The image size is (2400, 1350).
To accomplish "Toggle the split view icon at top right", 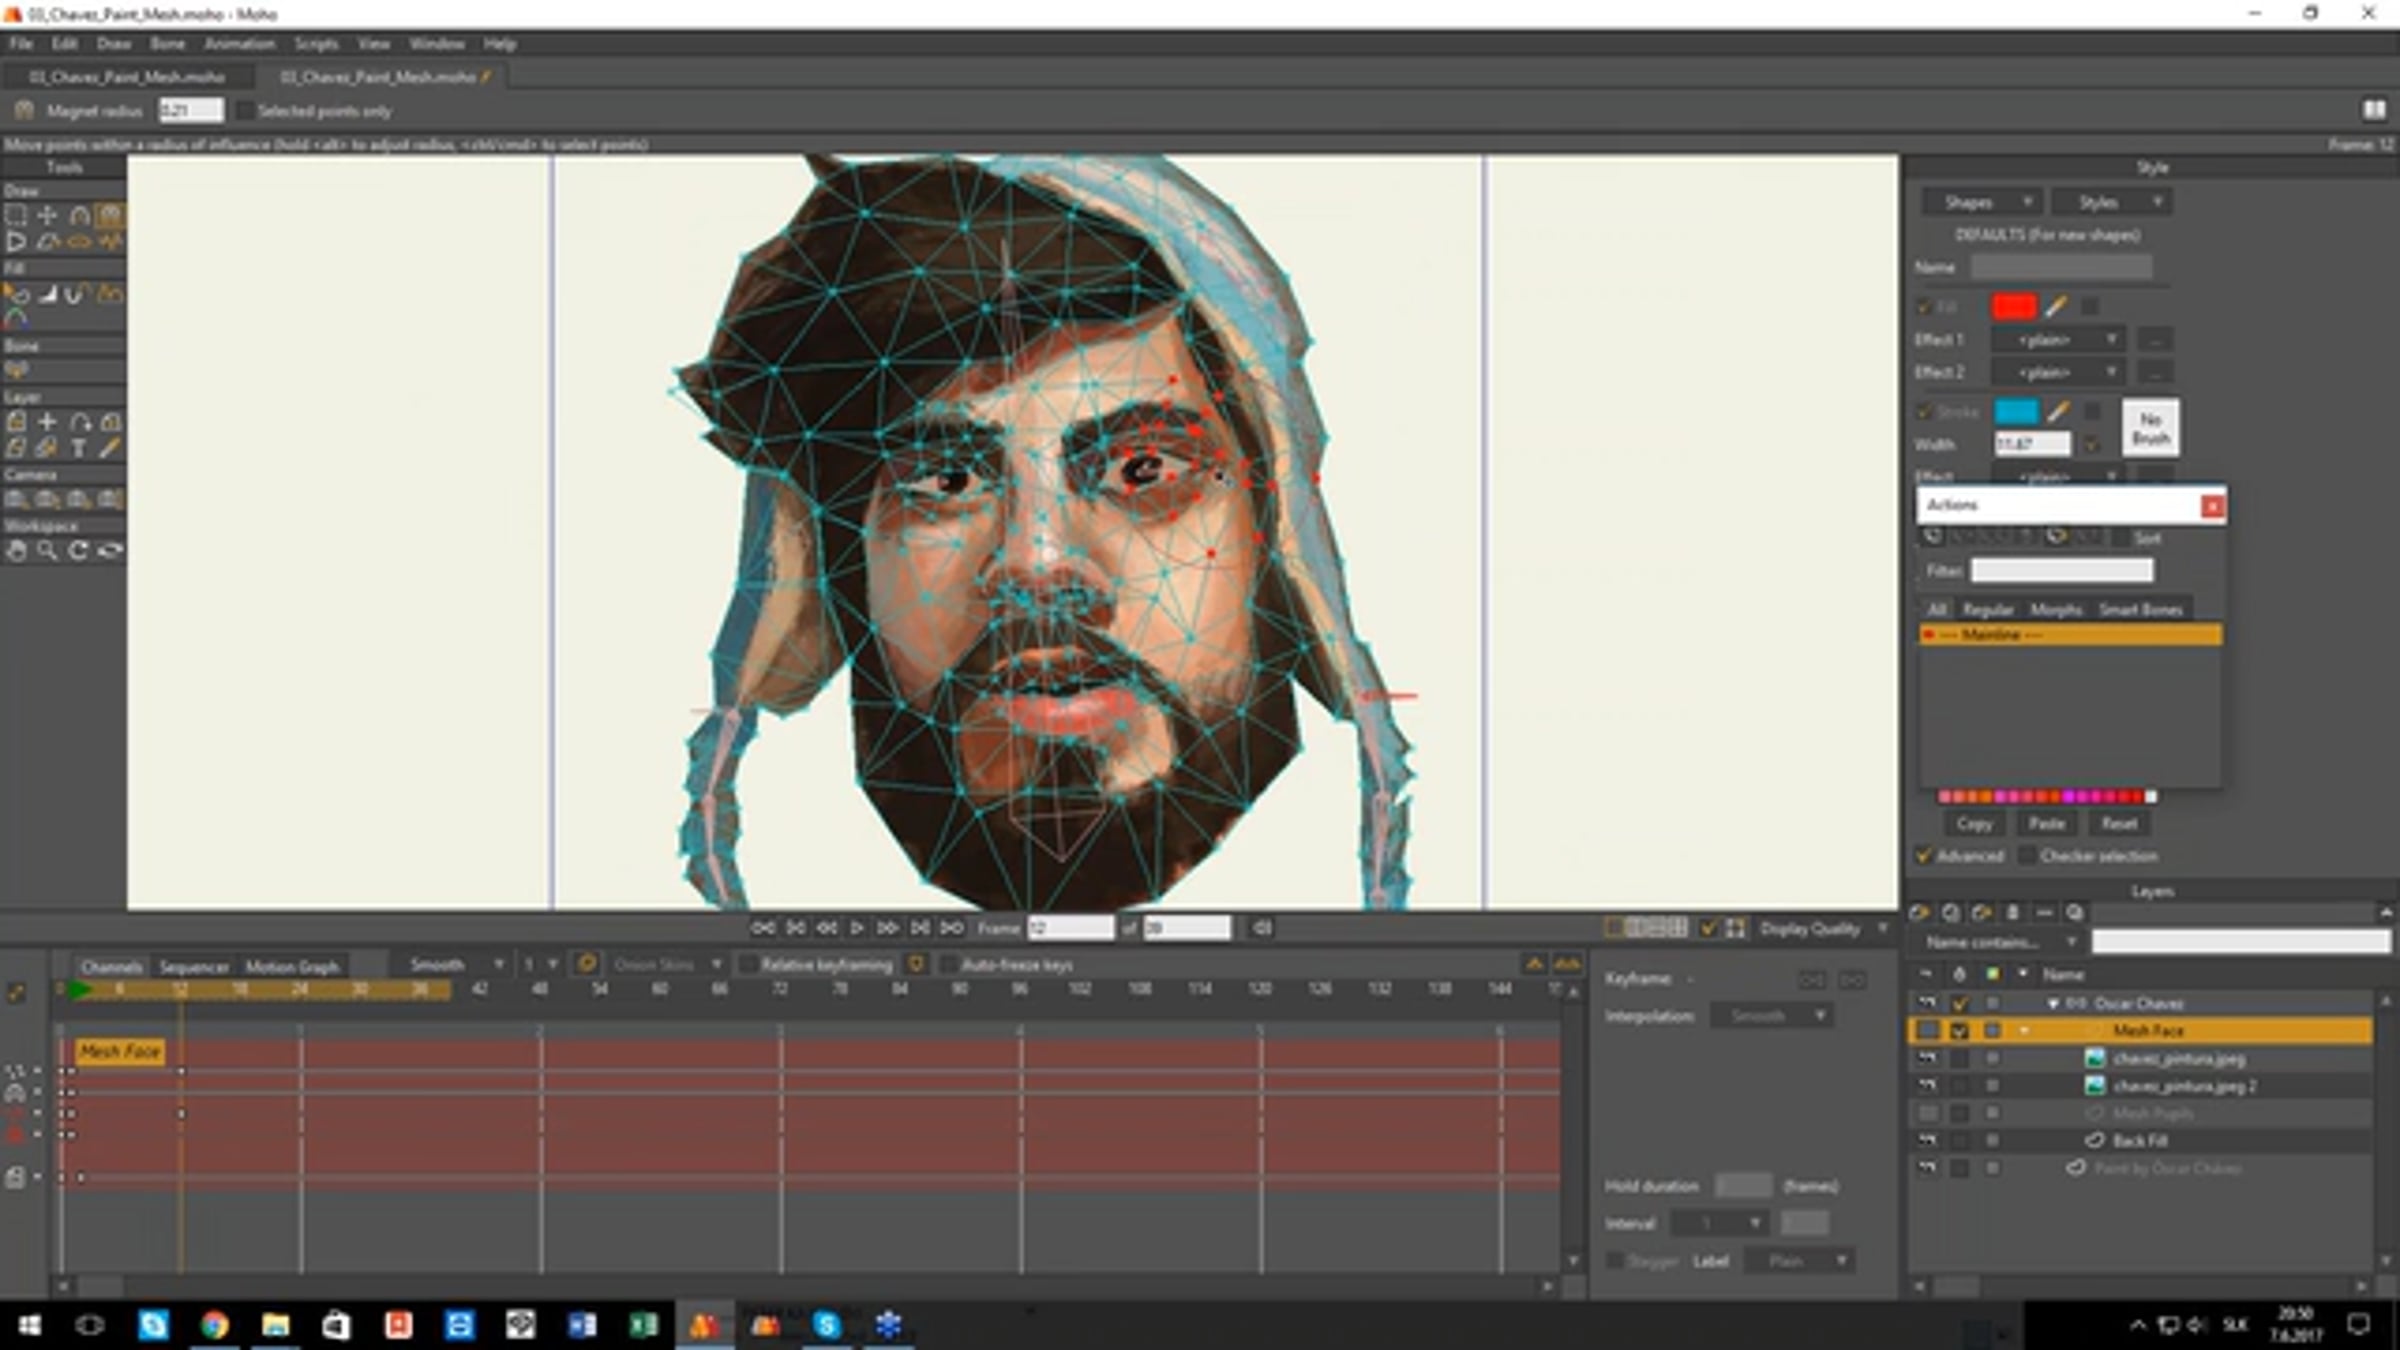I will (x=2374, y=109).
